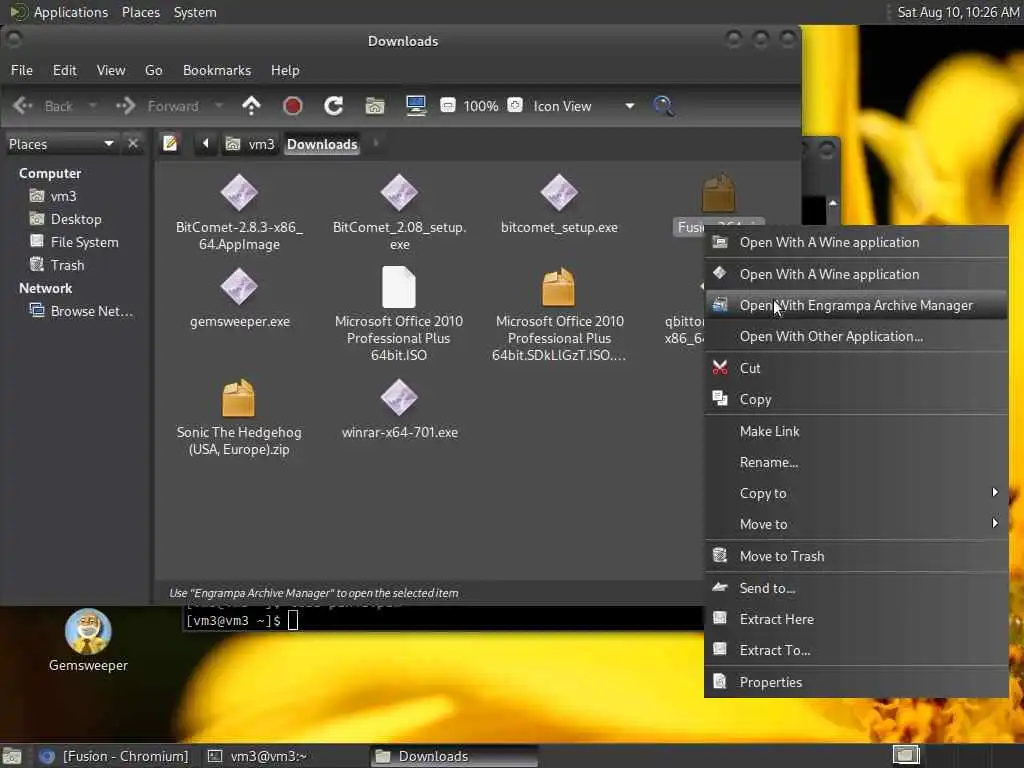
Task: Zoom out with the minus icon
Action: (x=448, y=105)
